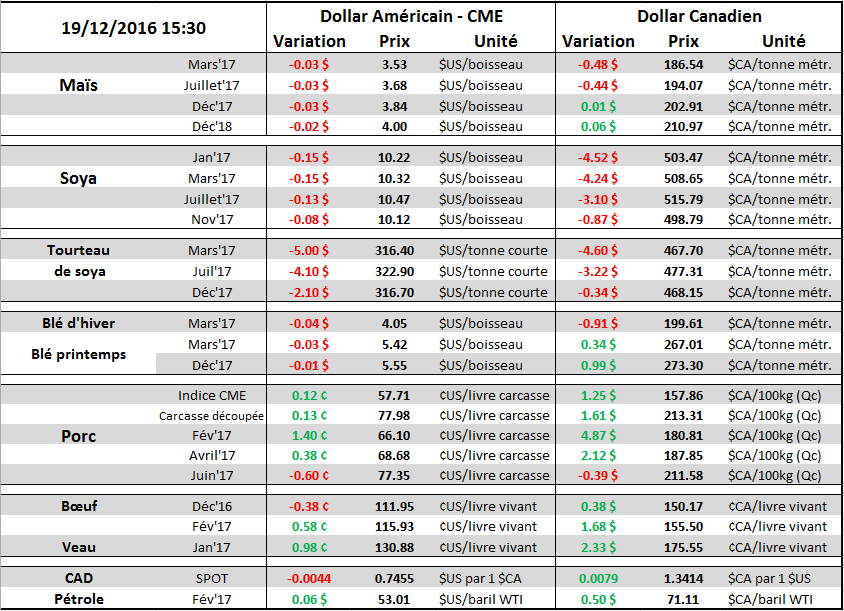Select the SPOT contract cell
Screen dimensions: 844x611
(211, 578)
